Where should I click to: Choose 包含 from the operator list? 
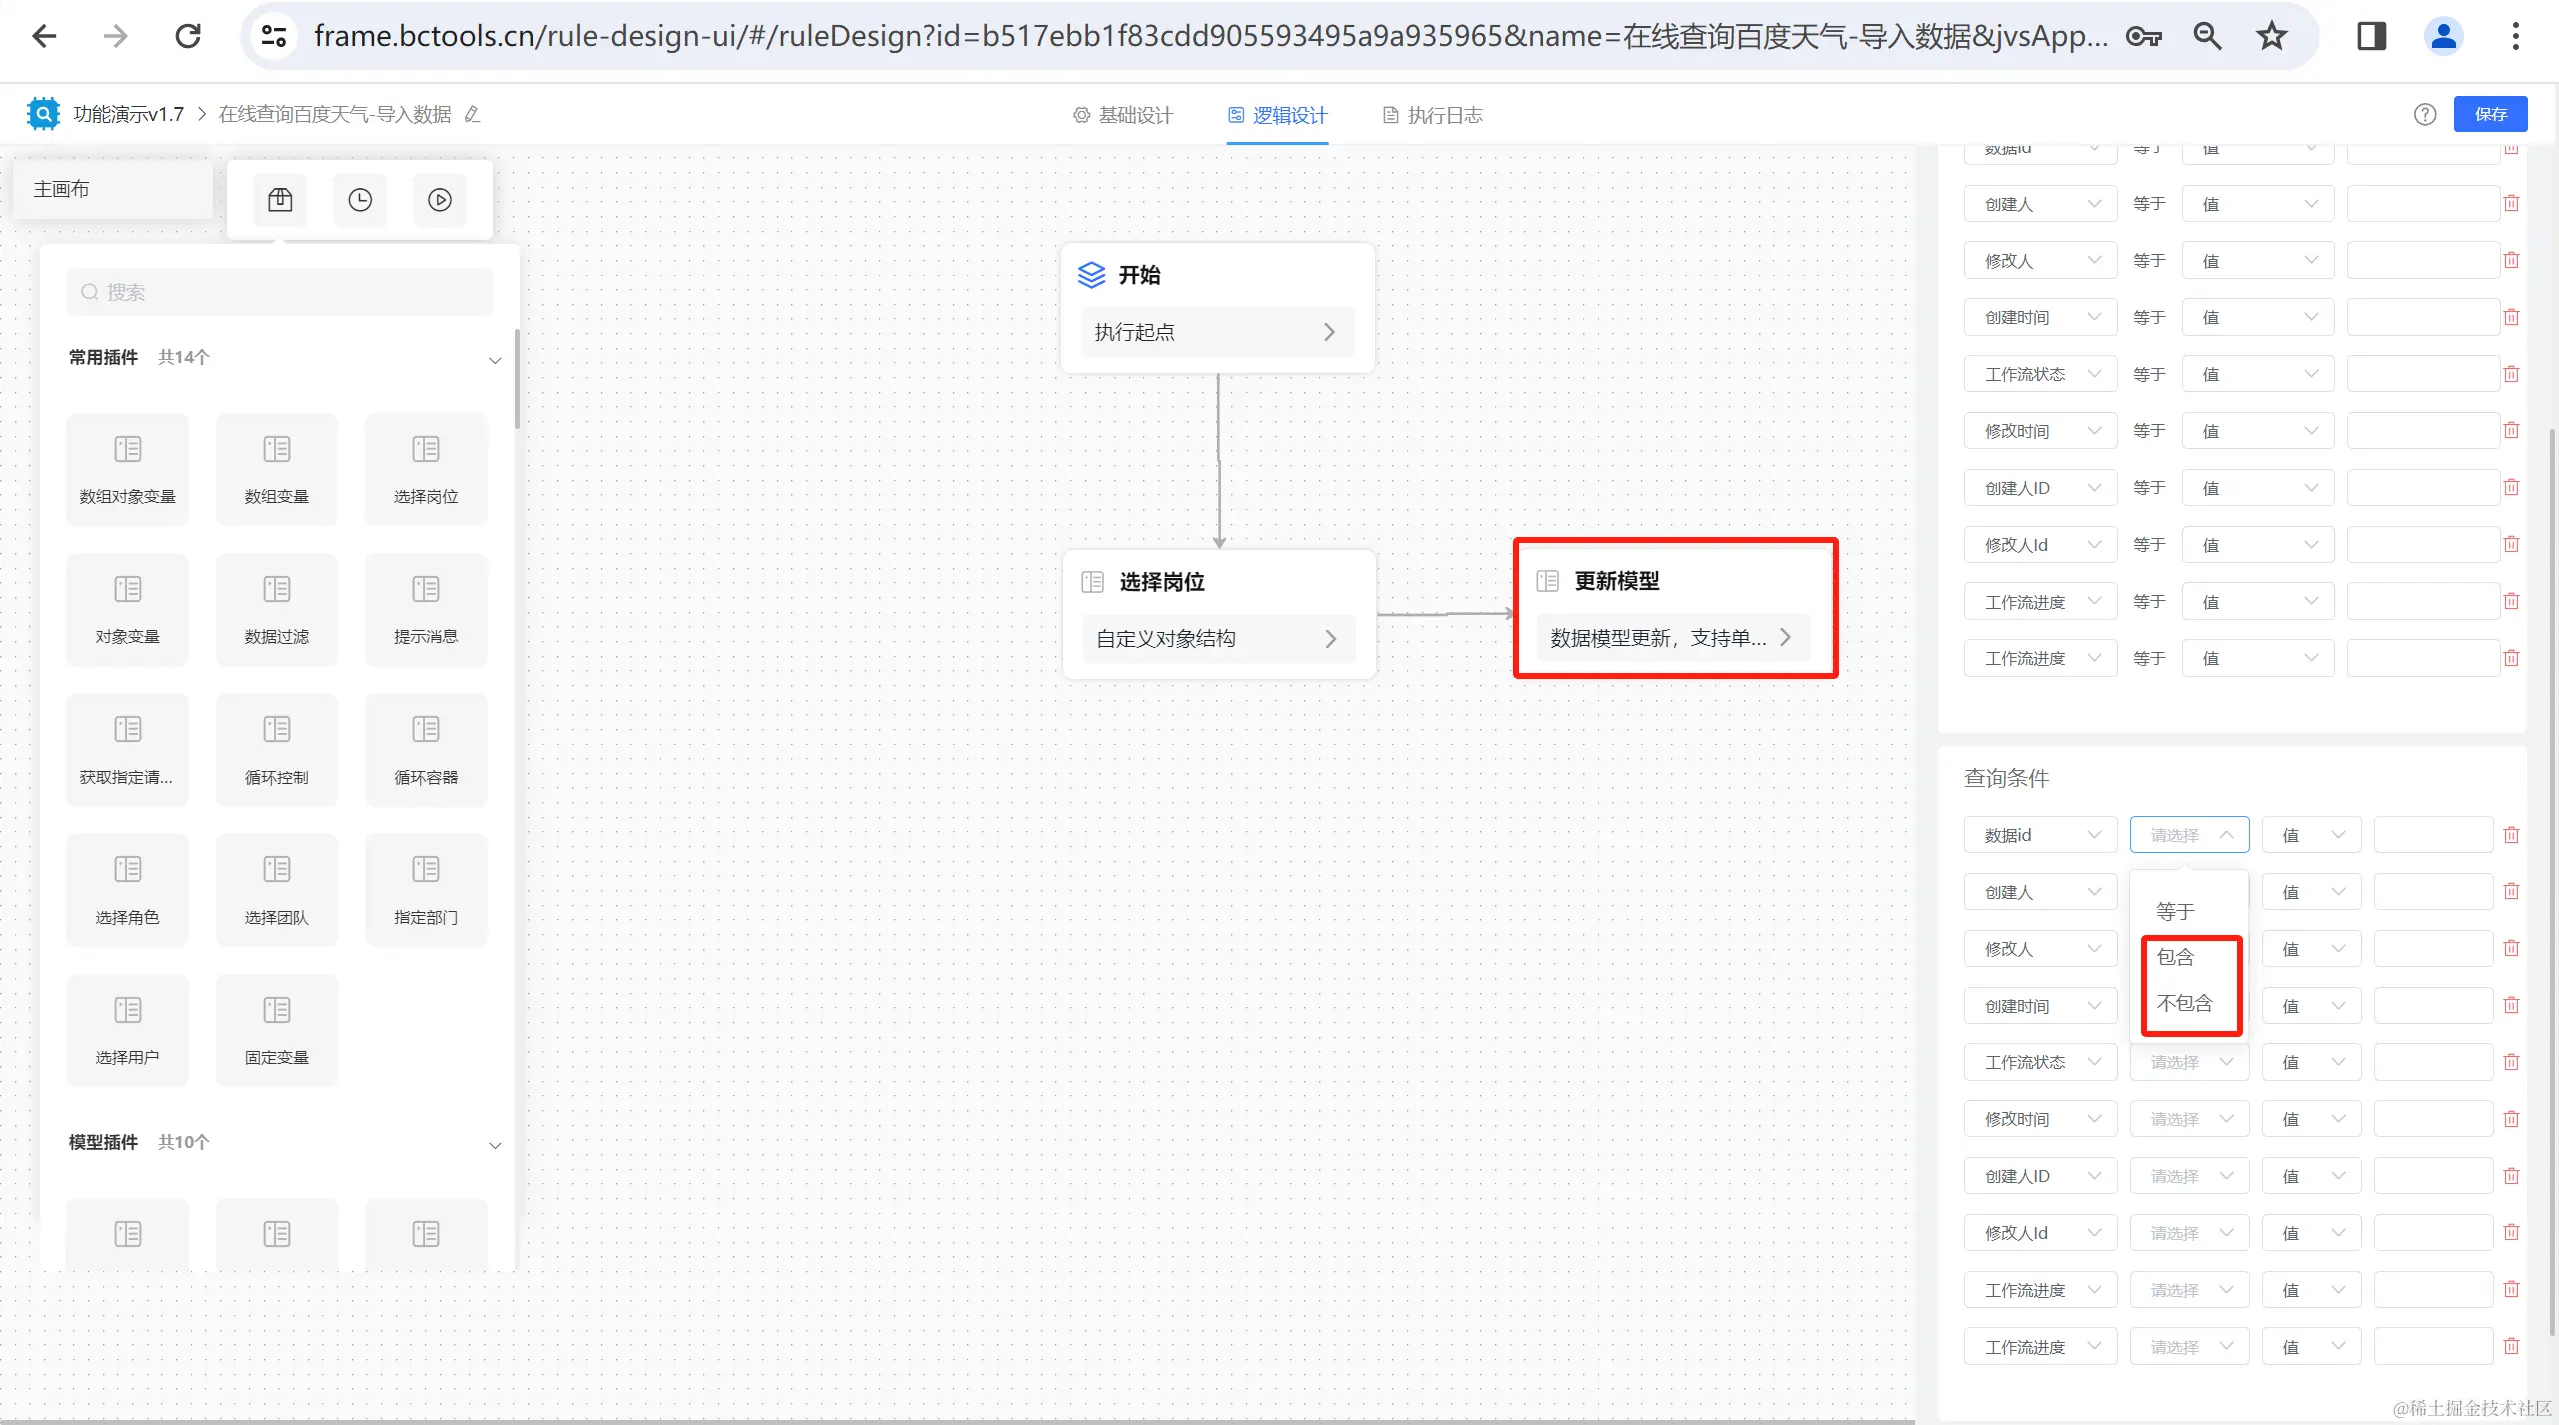coord(2176,957)
